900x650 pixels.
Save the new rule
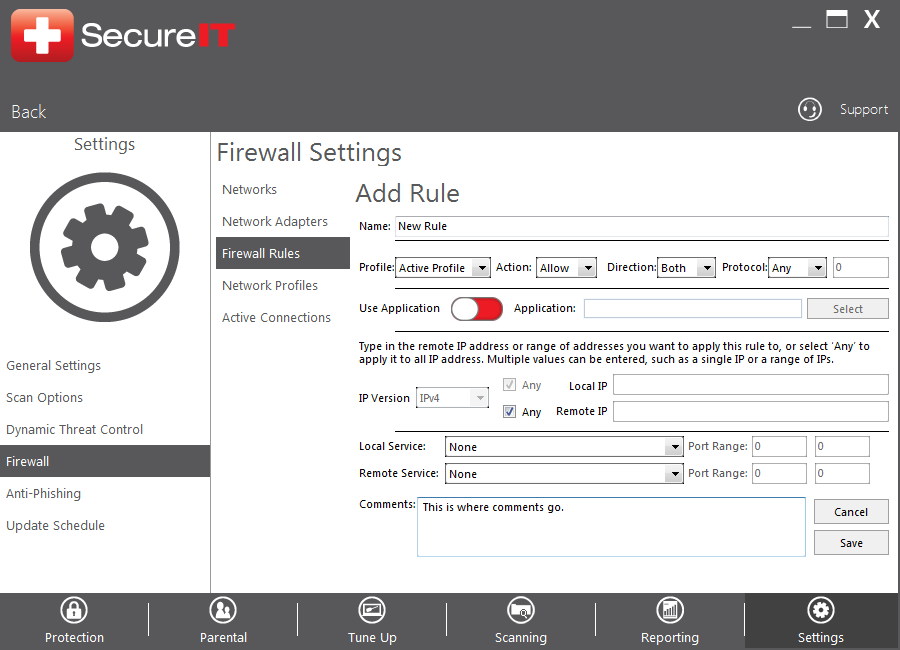click(x=851, y=543)
